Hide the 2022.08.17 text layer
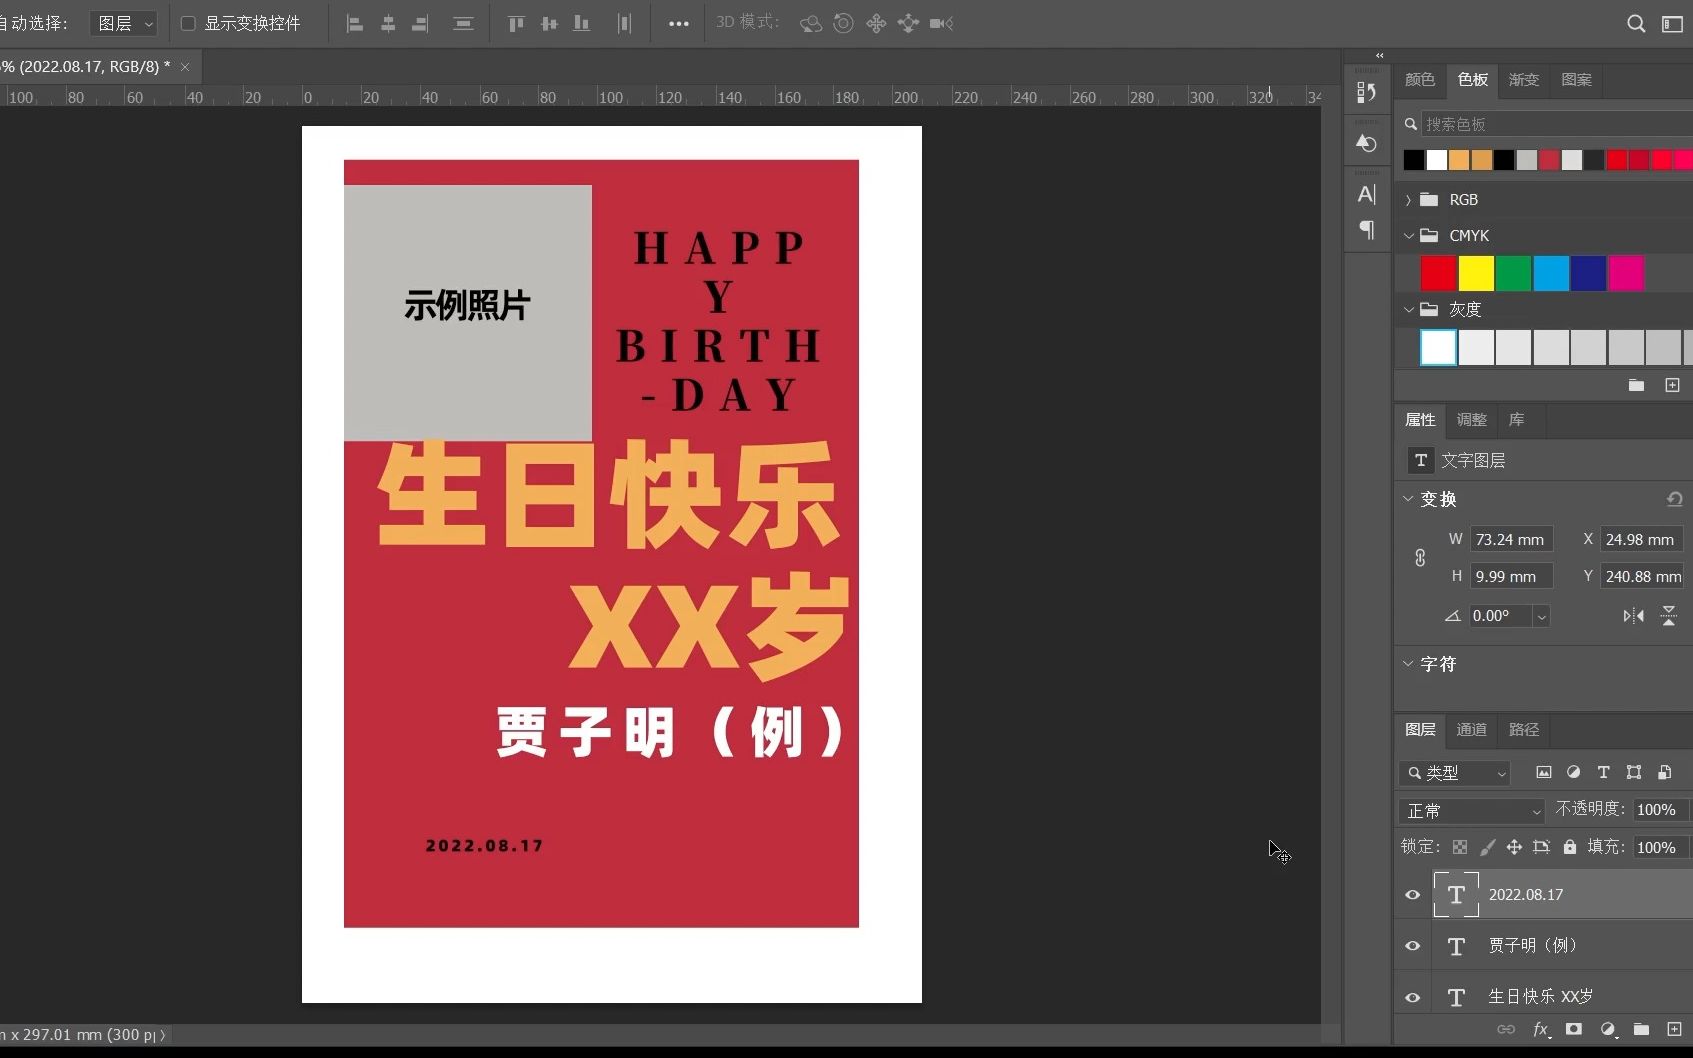Image resolution: width=1693 pixels, height=1058 pixels. click(x=1412, y=895)
